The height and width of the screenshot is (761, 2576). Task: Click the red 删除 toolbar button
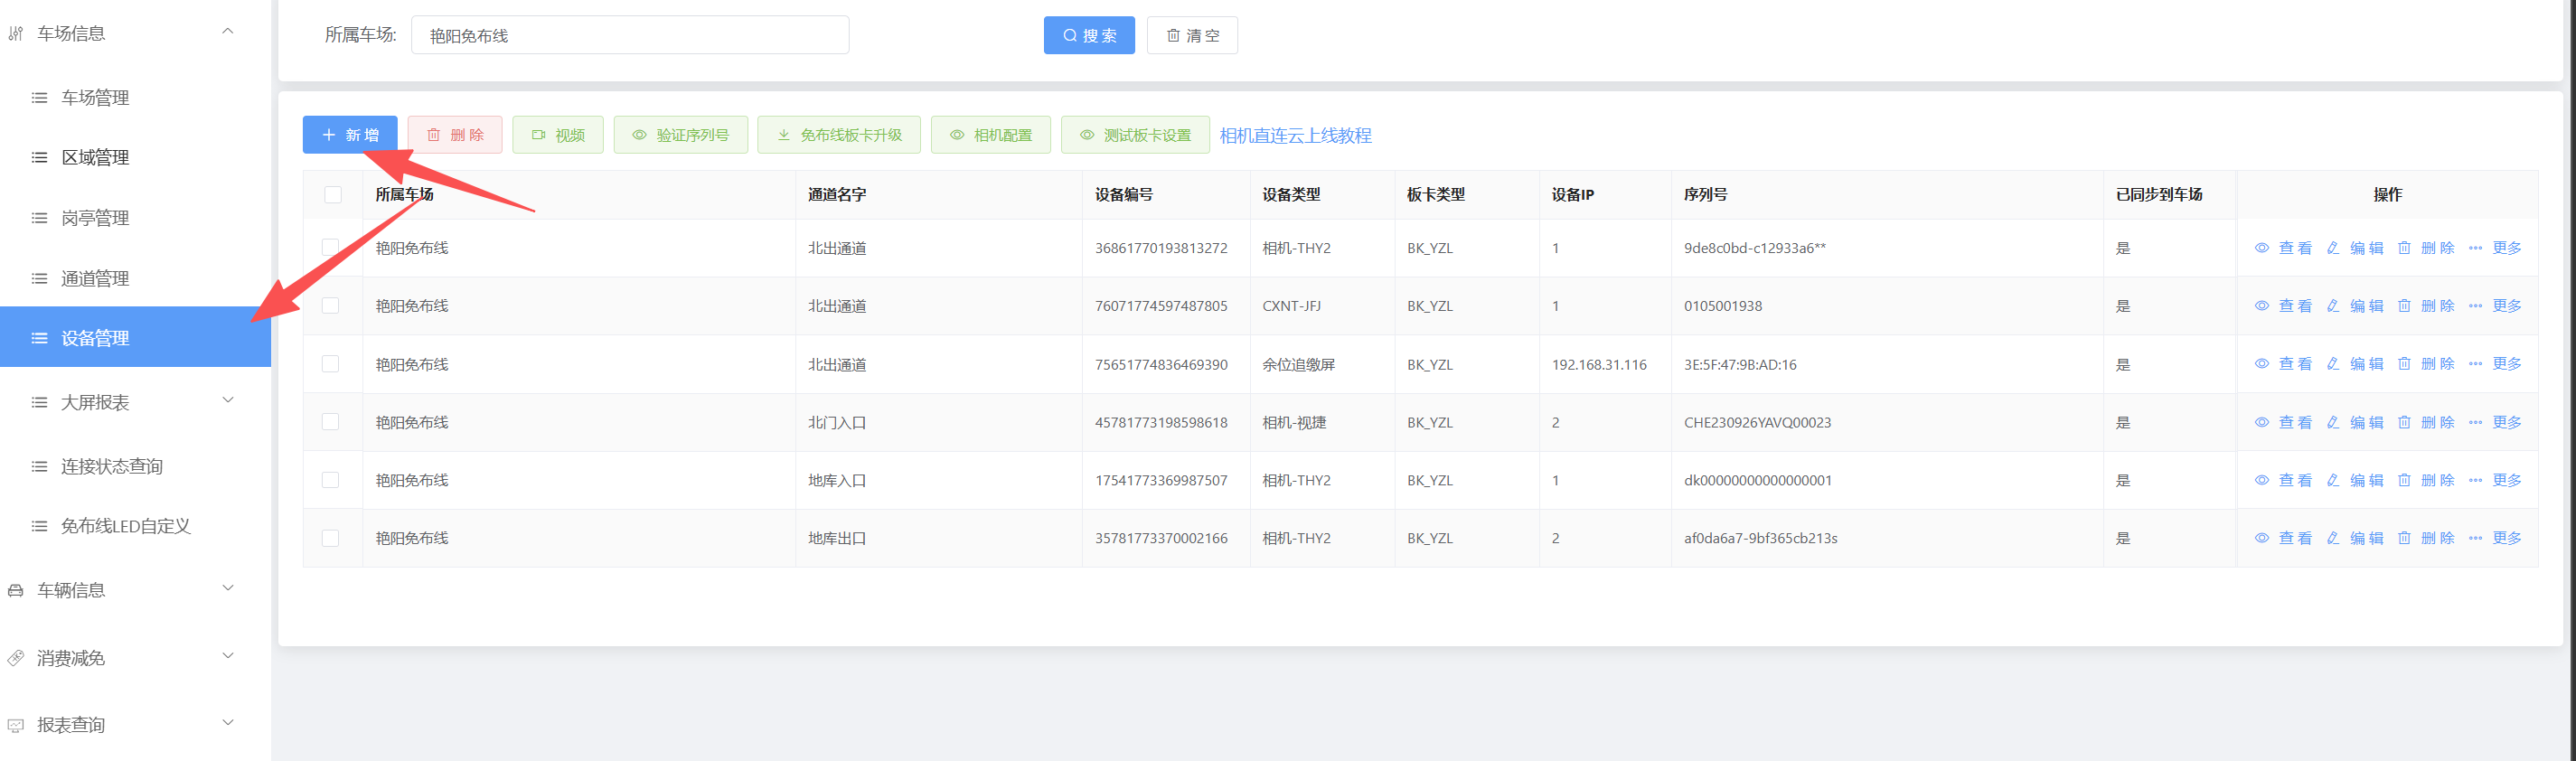[455, 135]
